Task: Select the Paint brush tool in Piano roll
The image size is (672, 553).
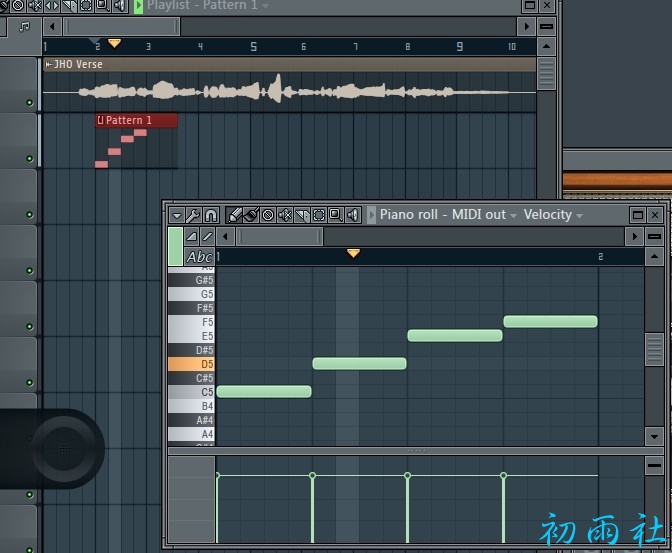Action: (x=251, y=215)
